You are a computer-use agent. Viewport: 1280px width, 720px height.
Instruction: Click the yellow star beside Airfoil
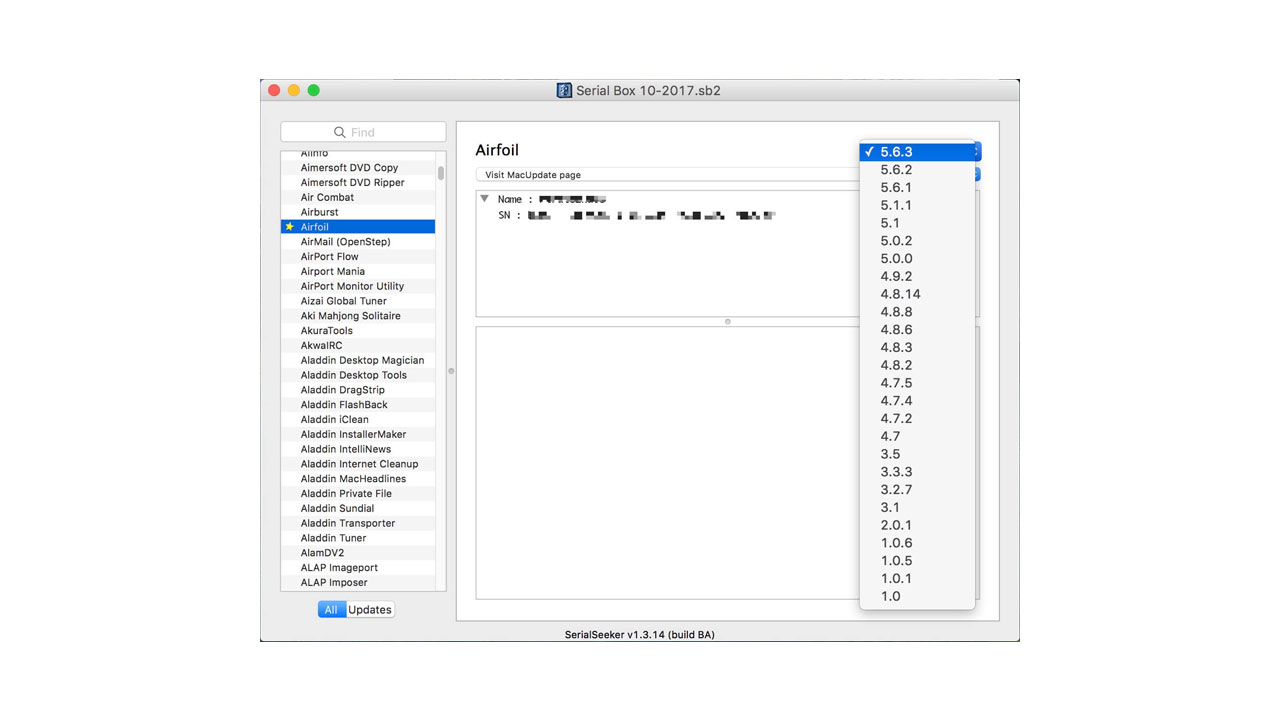coord(290,227)
